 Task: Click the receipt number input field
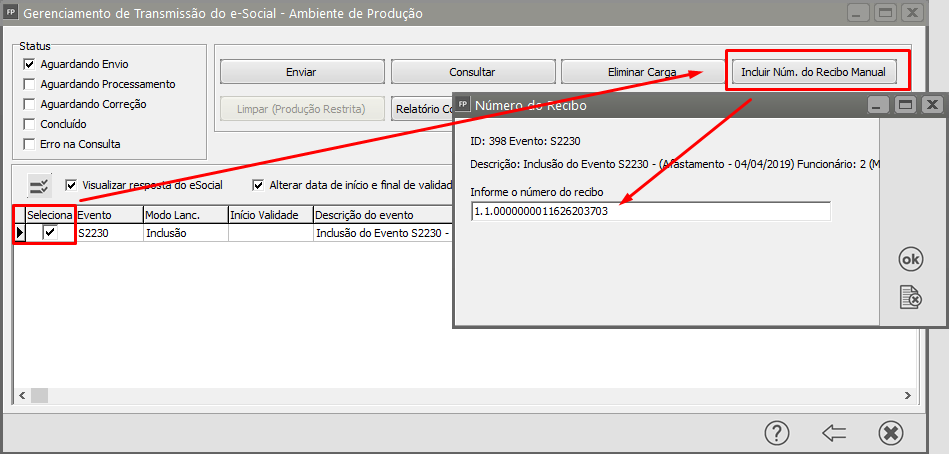[650, 211]
